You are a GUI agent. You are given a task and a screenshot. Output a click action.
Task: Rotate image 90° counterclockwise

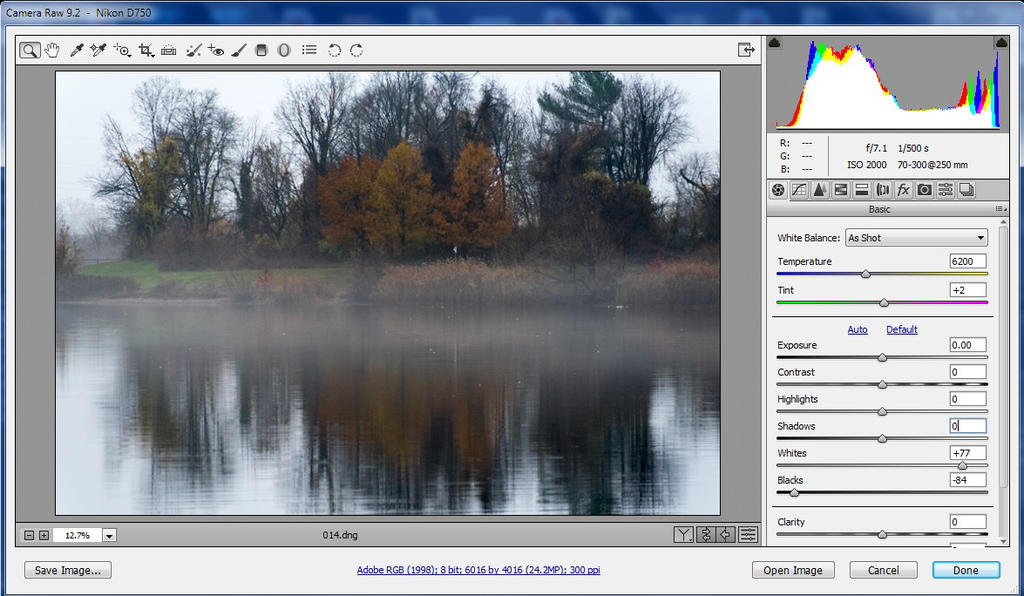tap(334, 50)
